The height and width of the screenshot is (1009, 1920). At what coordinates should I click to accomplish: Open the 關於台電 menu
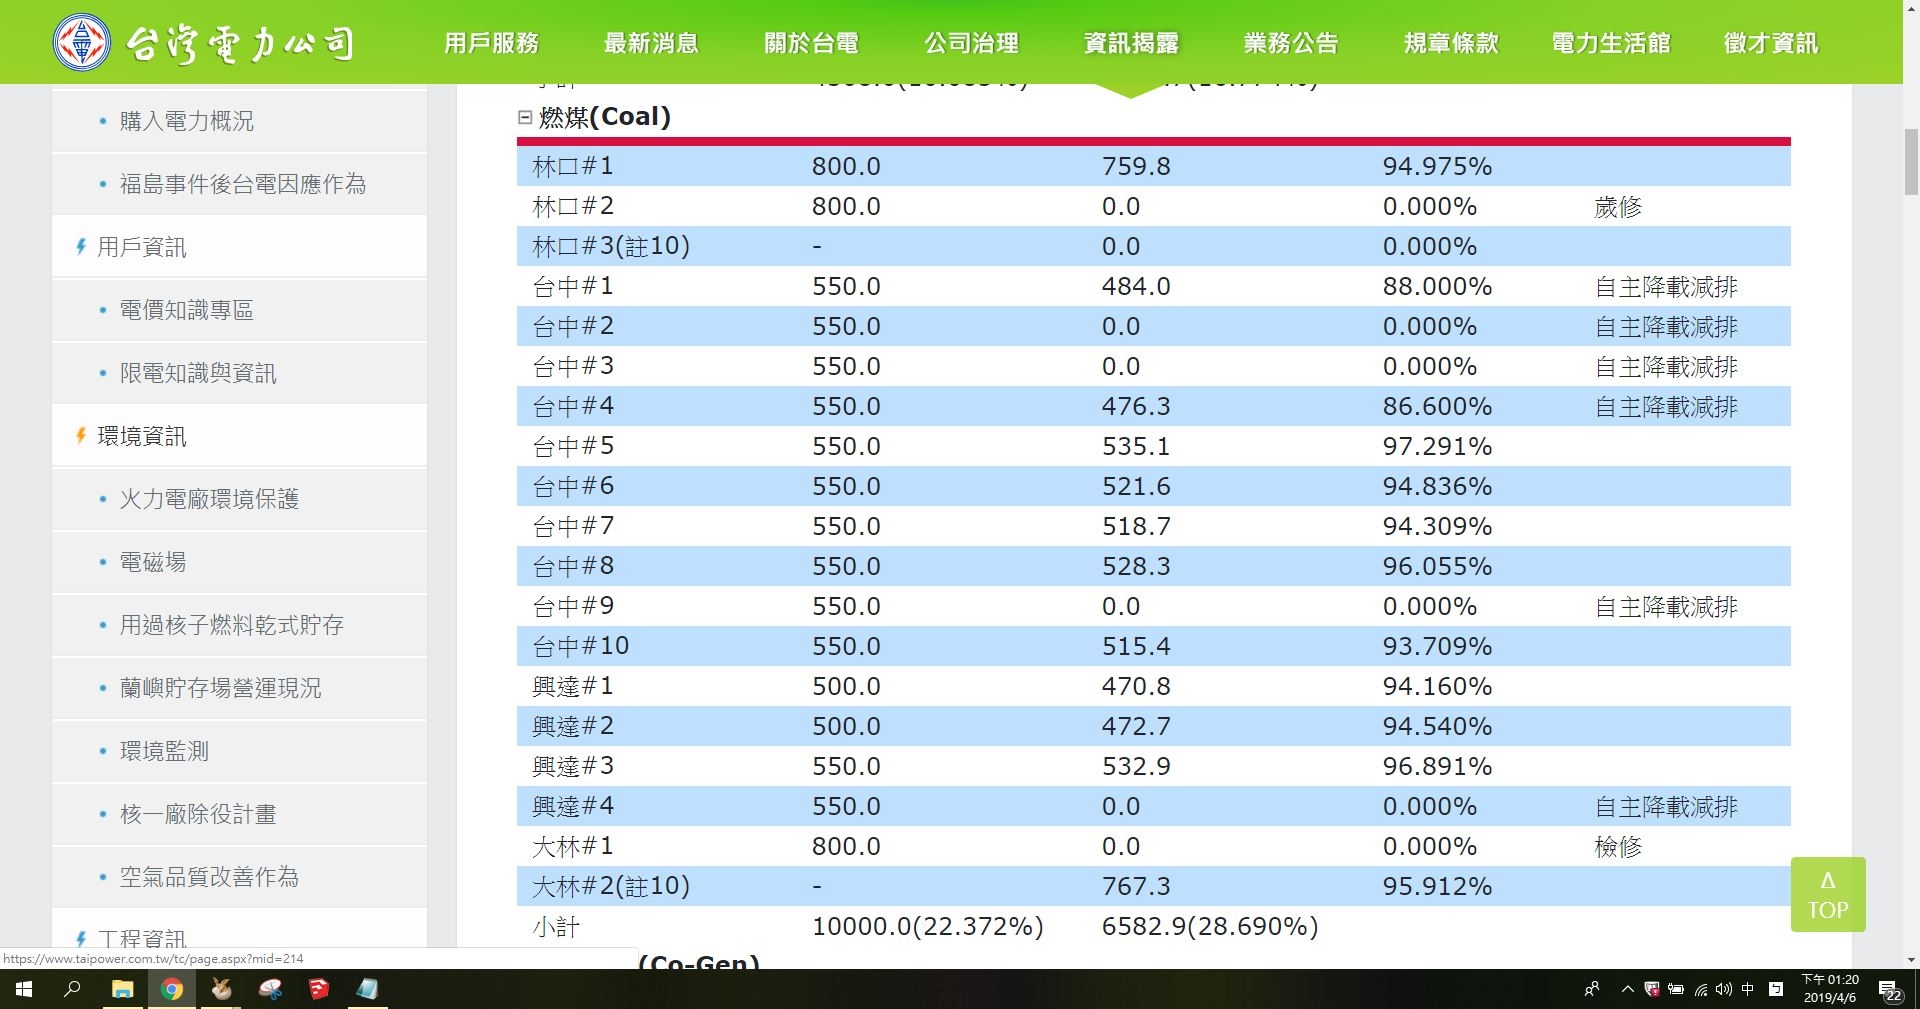pyautogui.click(x=811, y=43)
